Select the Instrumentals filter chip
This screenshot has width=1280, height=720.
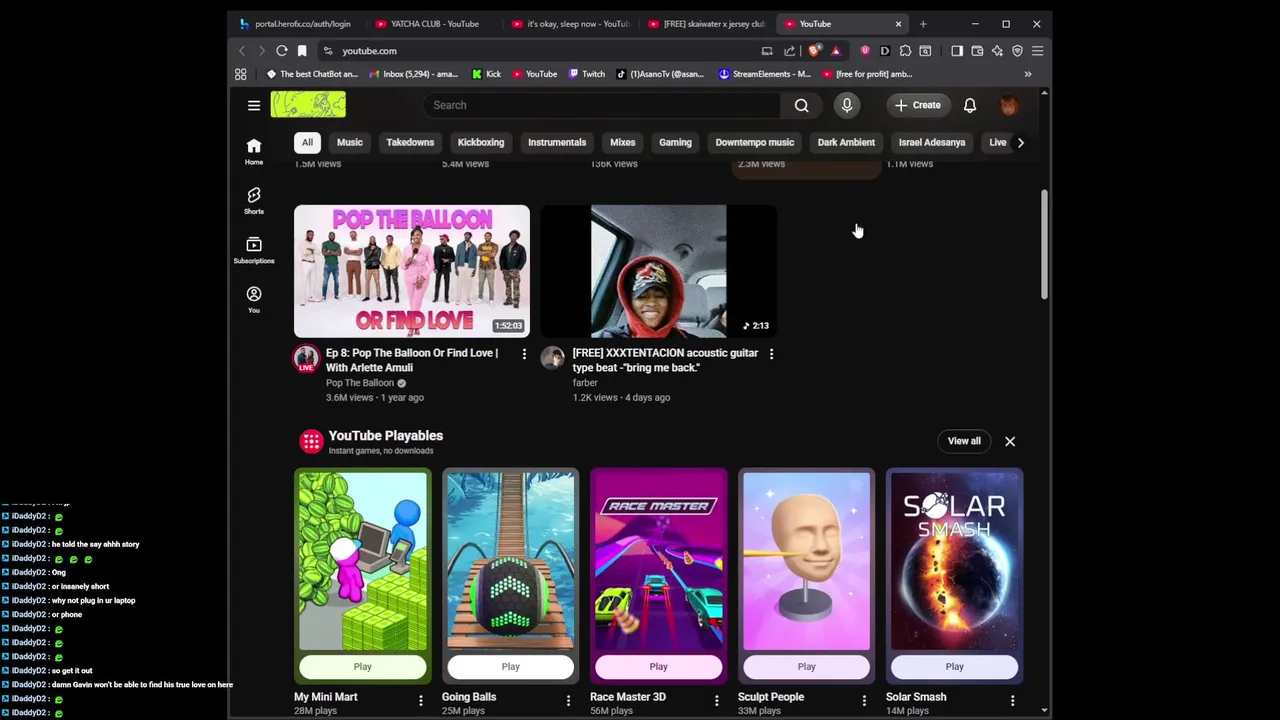click(557, 142)
